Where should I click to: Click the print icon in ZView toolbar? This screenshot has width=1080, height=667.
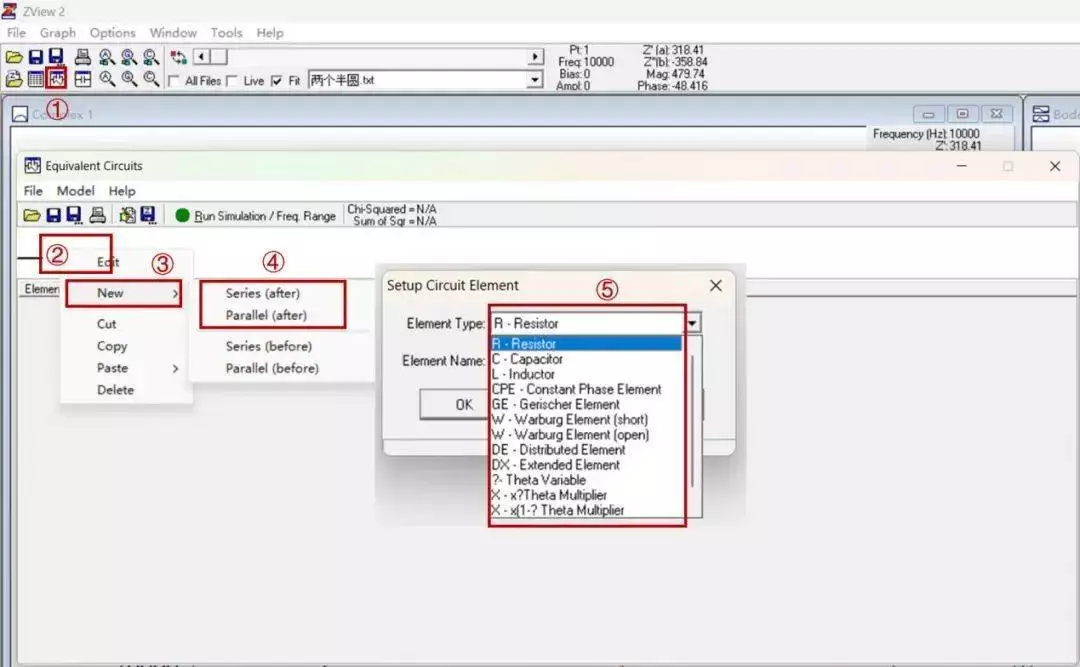83,57
